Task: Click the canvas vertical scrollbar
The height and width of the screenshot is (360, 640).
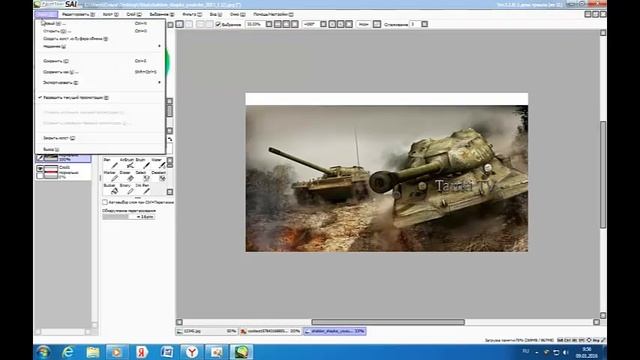Action: [603, 175]
